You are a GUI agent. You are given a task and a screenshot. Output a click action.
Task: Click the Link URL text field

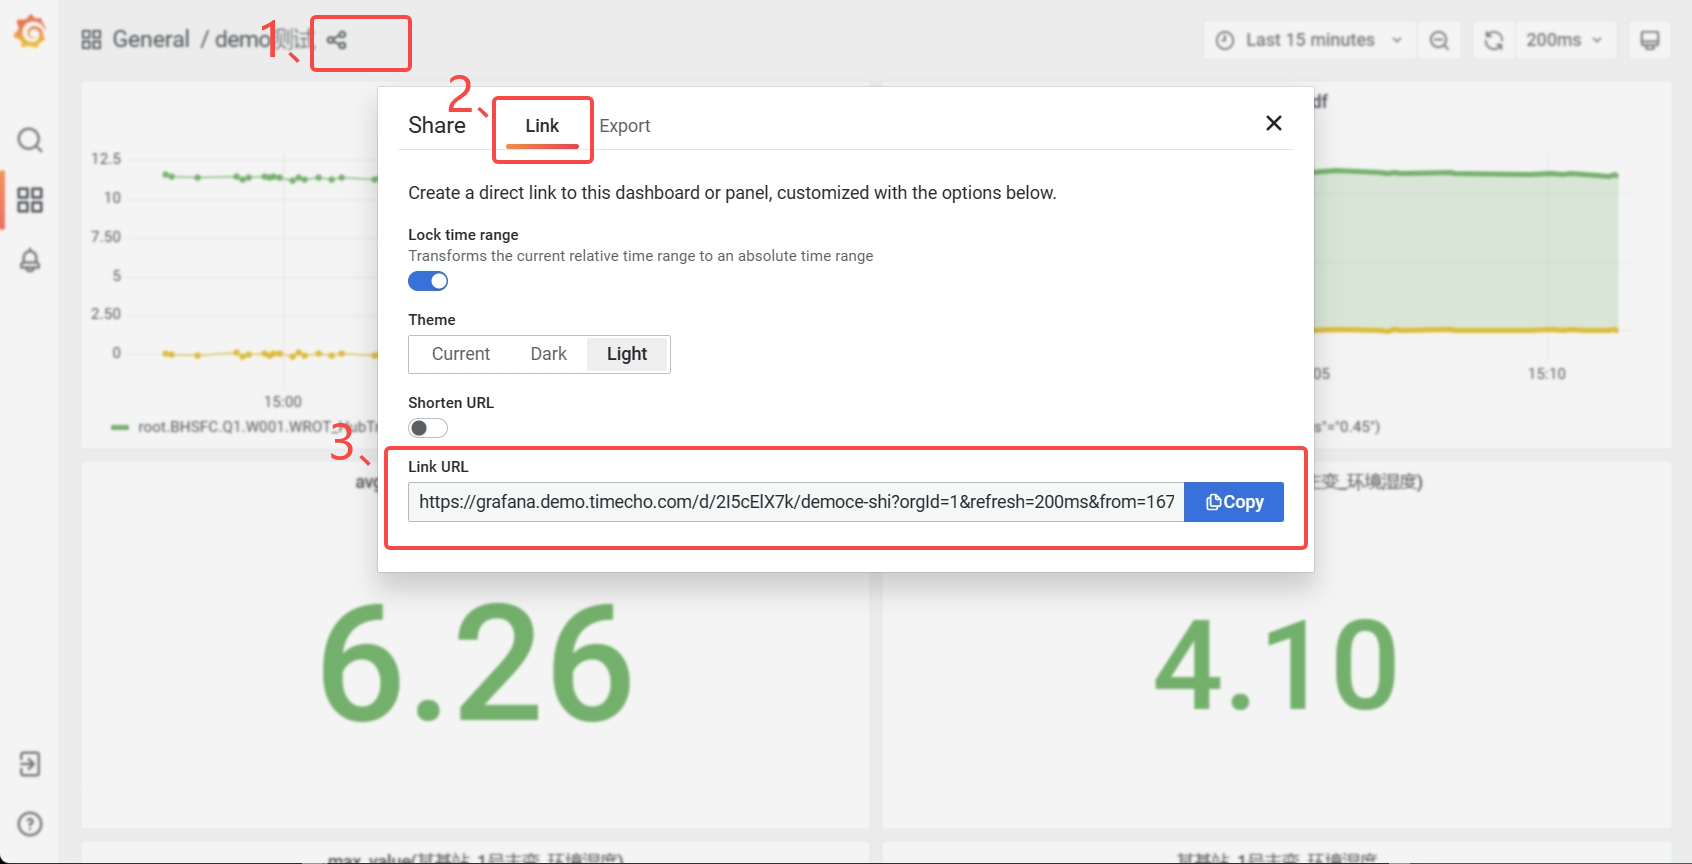(796, 502)
